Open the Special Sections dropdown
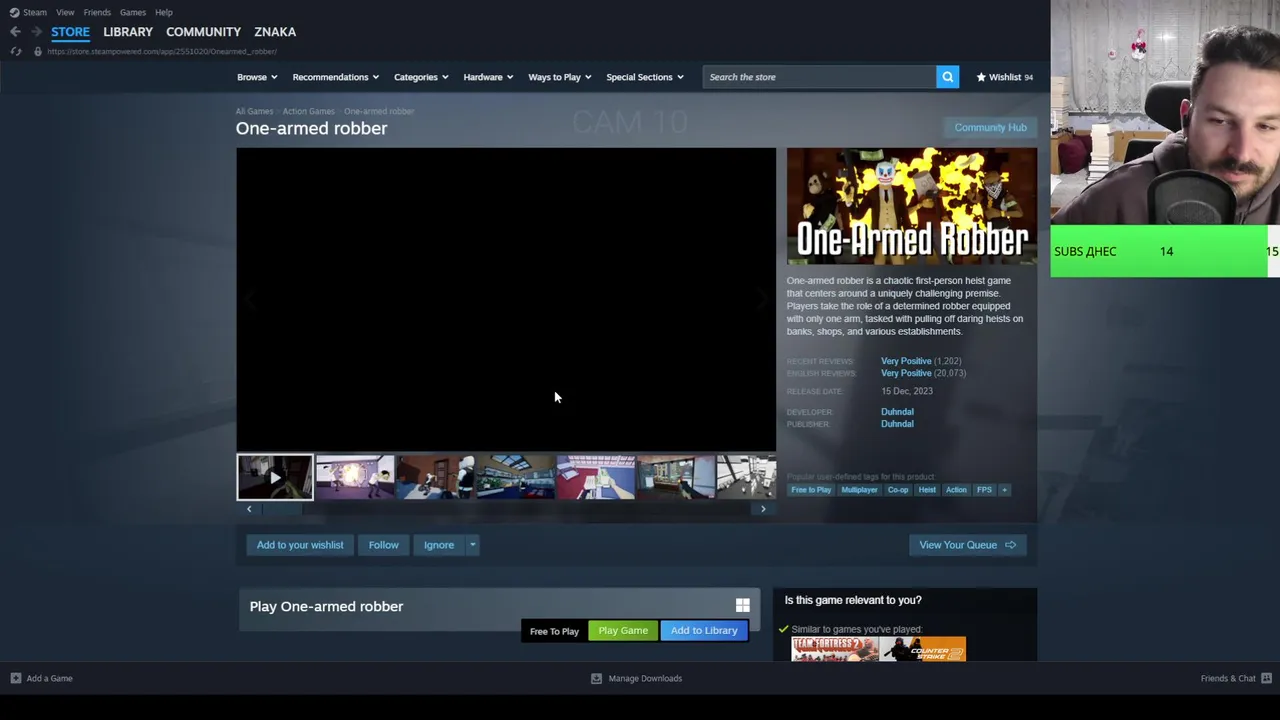The image size is (1280, 720). [x=645, y=77]
